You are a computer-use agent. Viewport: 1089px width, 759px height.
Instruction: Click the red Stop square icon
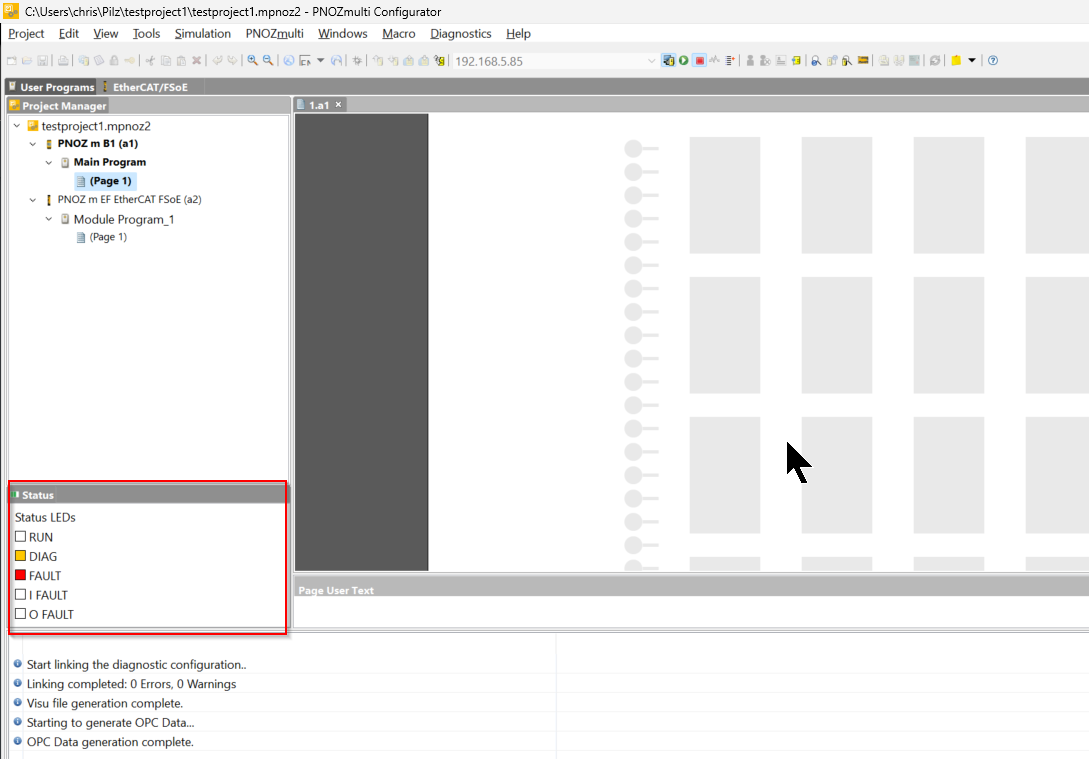699,60
